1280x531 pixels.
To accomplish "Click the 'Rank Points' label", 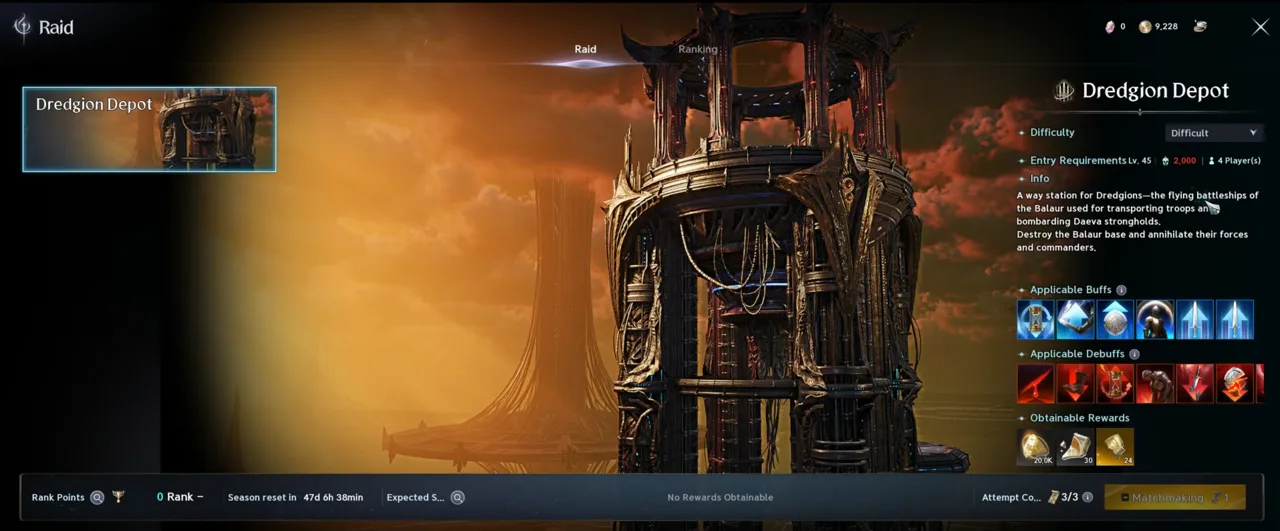I will click(x=58, y=497).
